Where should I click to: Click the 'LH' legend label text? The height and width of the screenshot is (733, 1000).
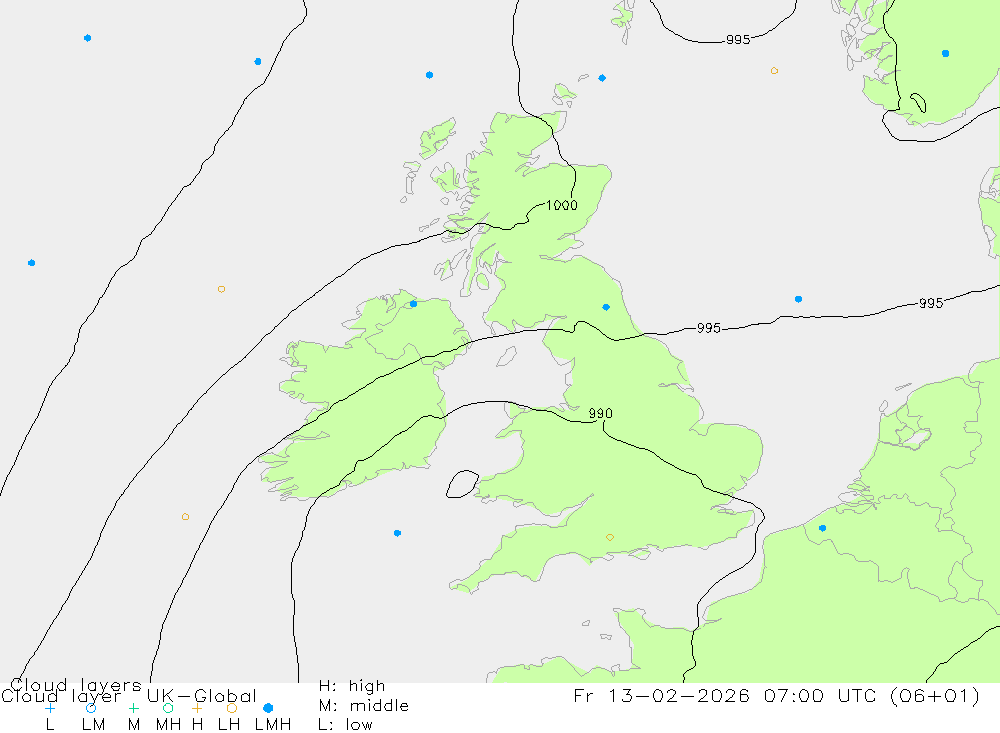coord(228,725)
